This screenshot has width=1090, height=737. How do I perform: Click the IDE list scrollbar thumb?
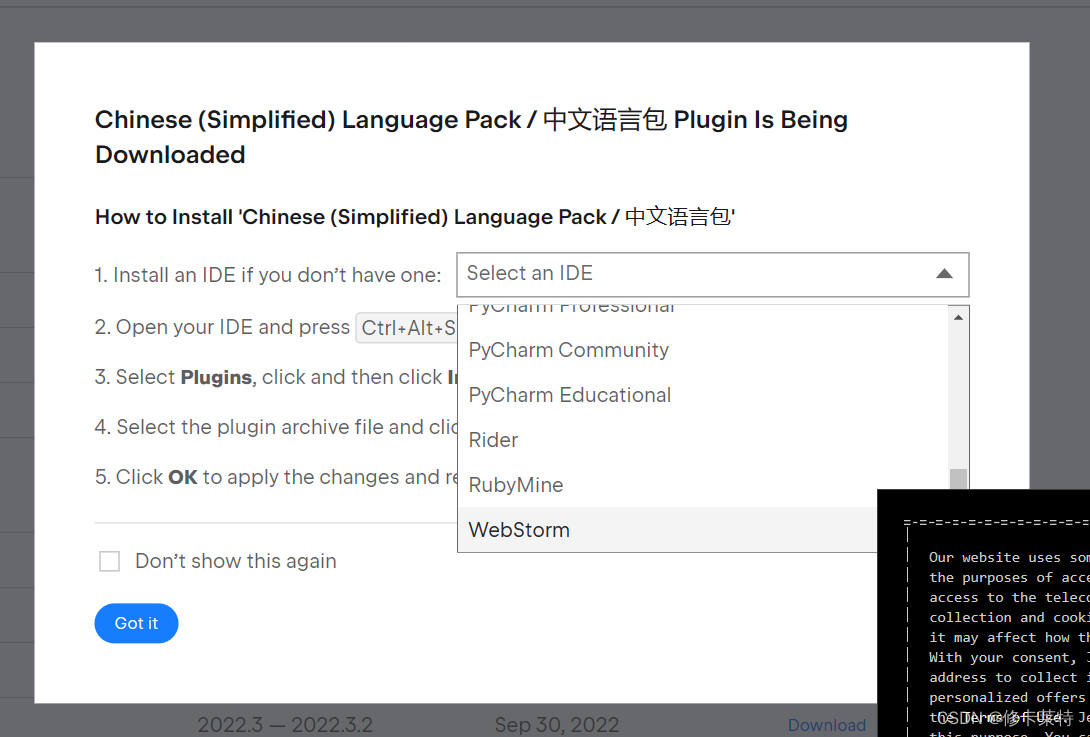959,479
